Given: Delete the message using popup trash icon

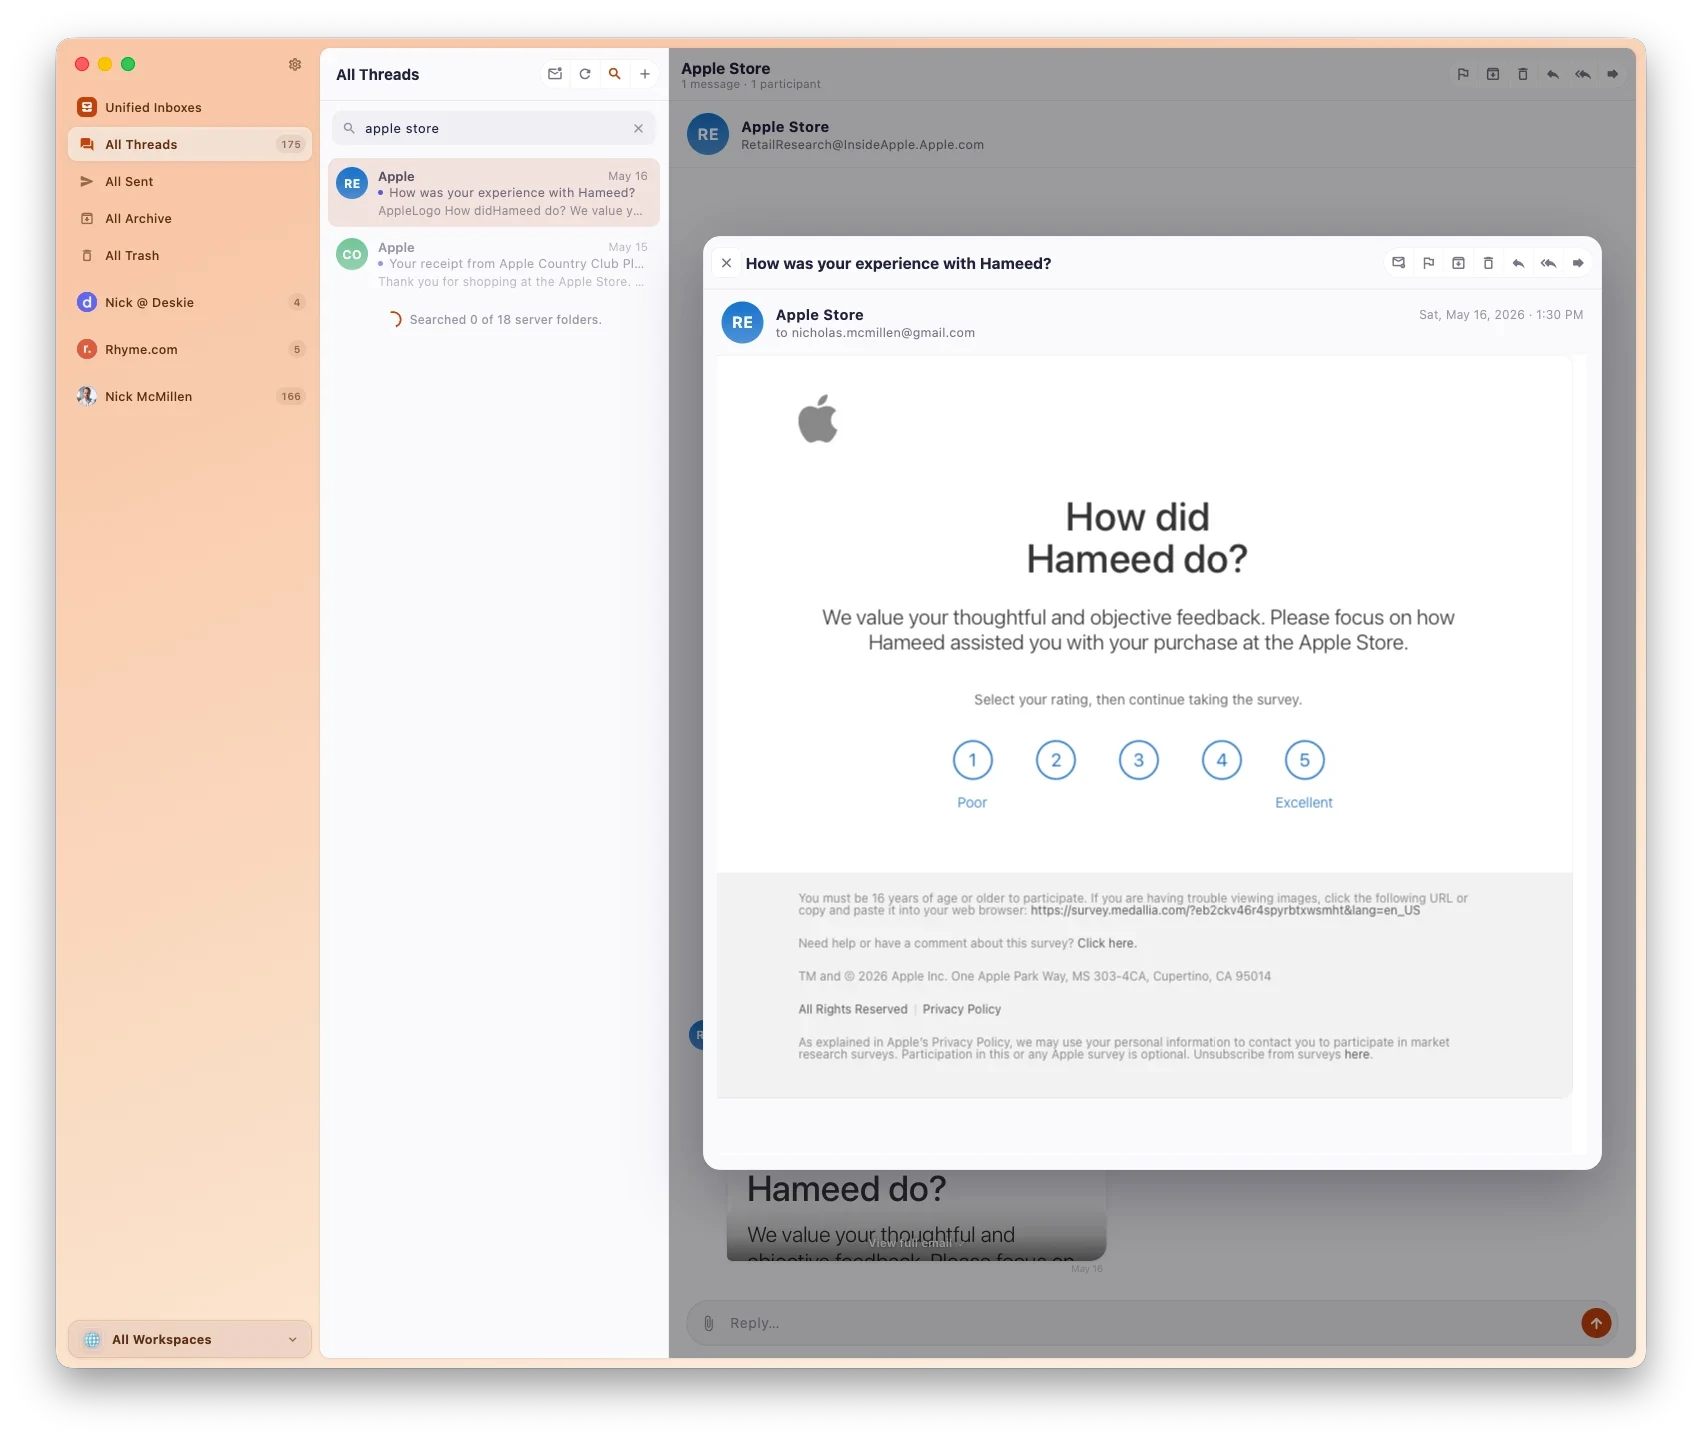Looking at the screenshot, I should tap(1488, 263).
